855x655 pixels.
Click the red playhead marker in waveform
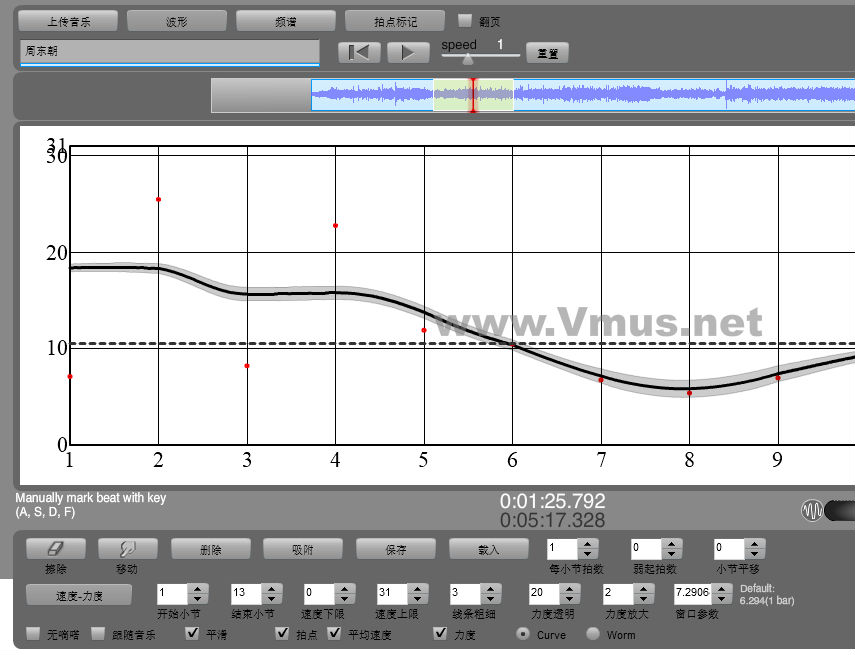pos(473,96)
